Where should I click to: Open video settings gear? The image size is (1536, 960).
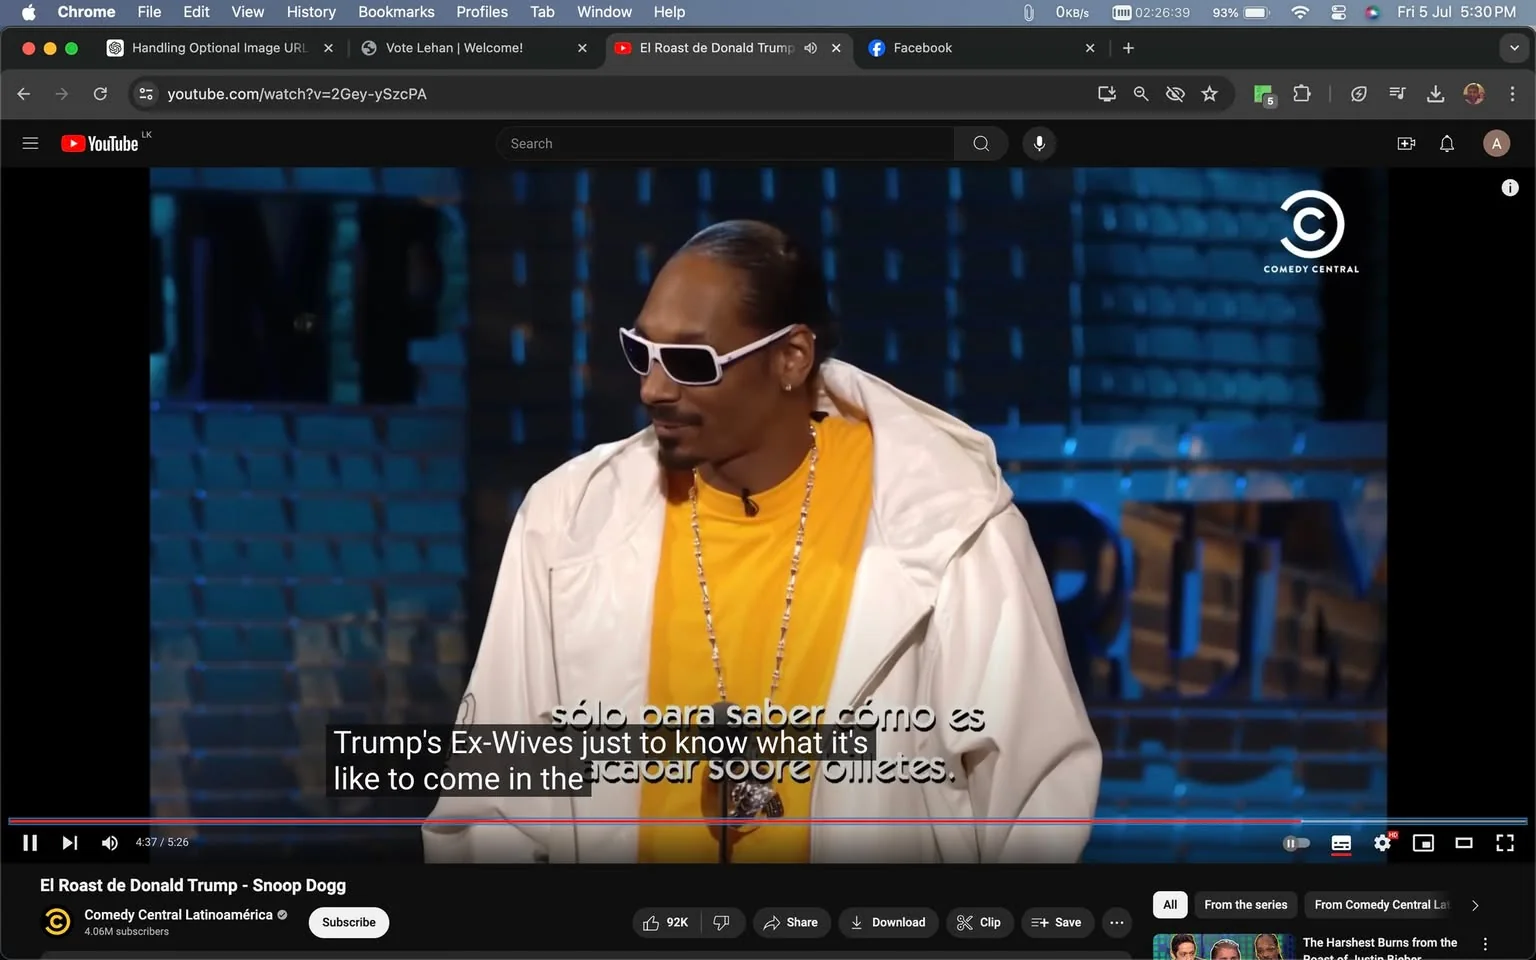click(x=1382, y=843)
